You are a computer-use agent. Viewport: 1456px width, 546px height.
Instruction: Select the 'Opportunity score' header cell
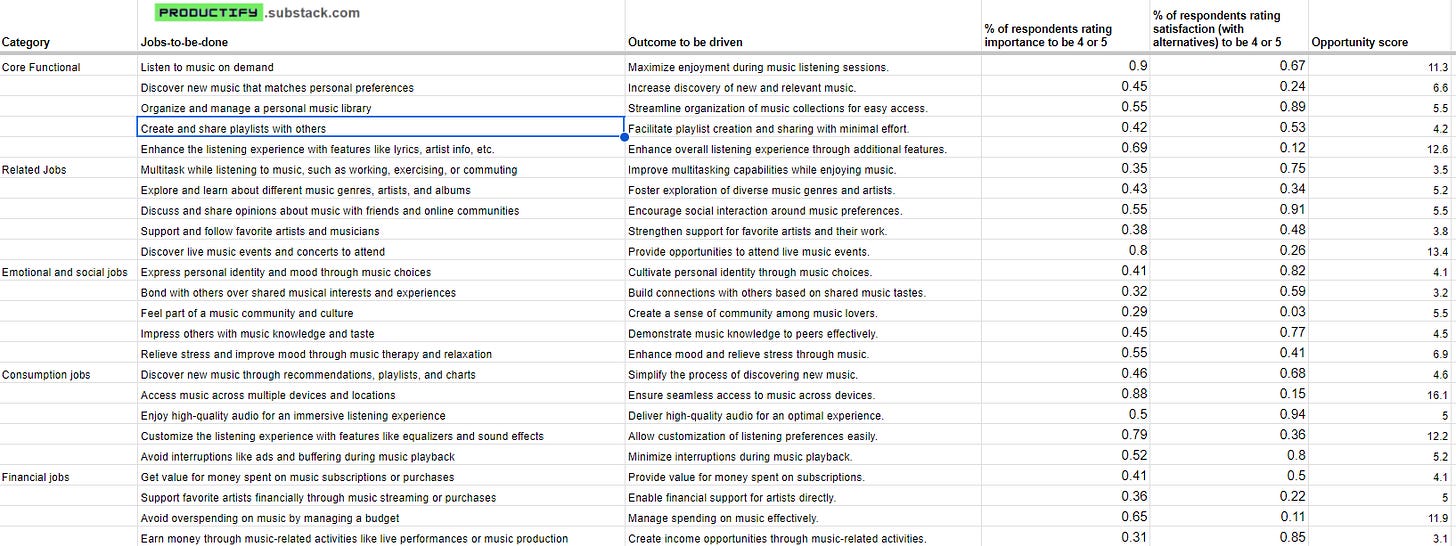click(1359, 42)
